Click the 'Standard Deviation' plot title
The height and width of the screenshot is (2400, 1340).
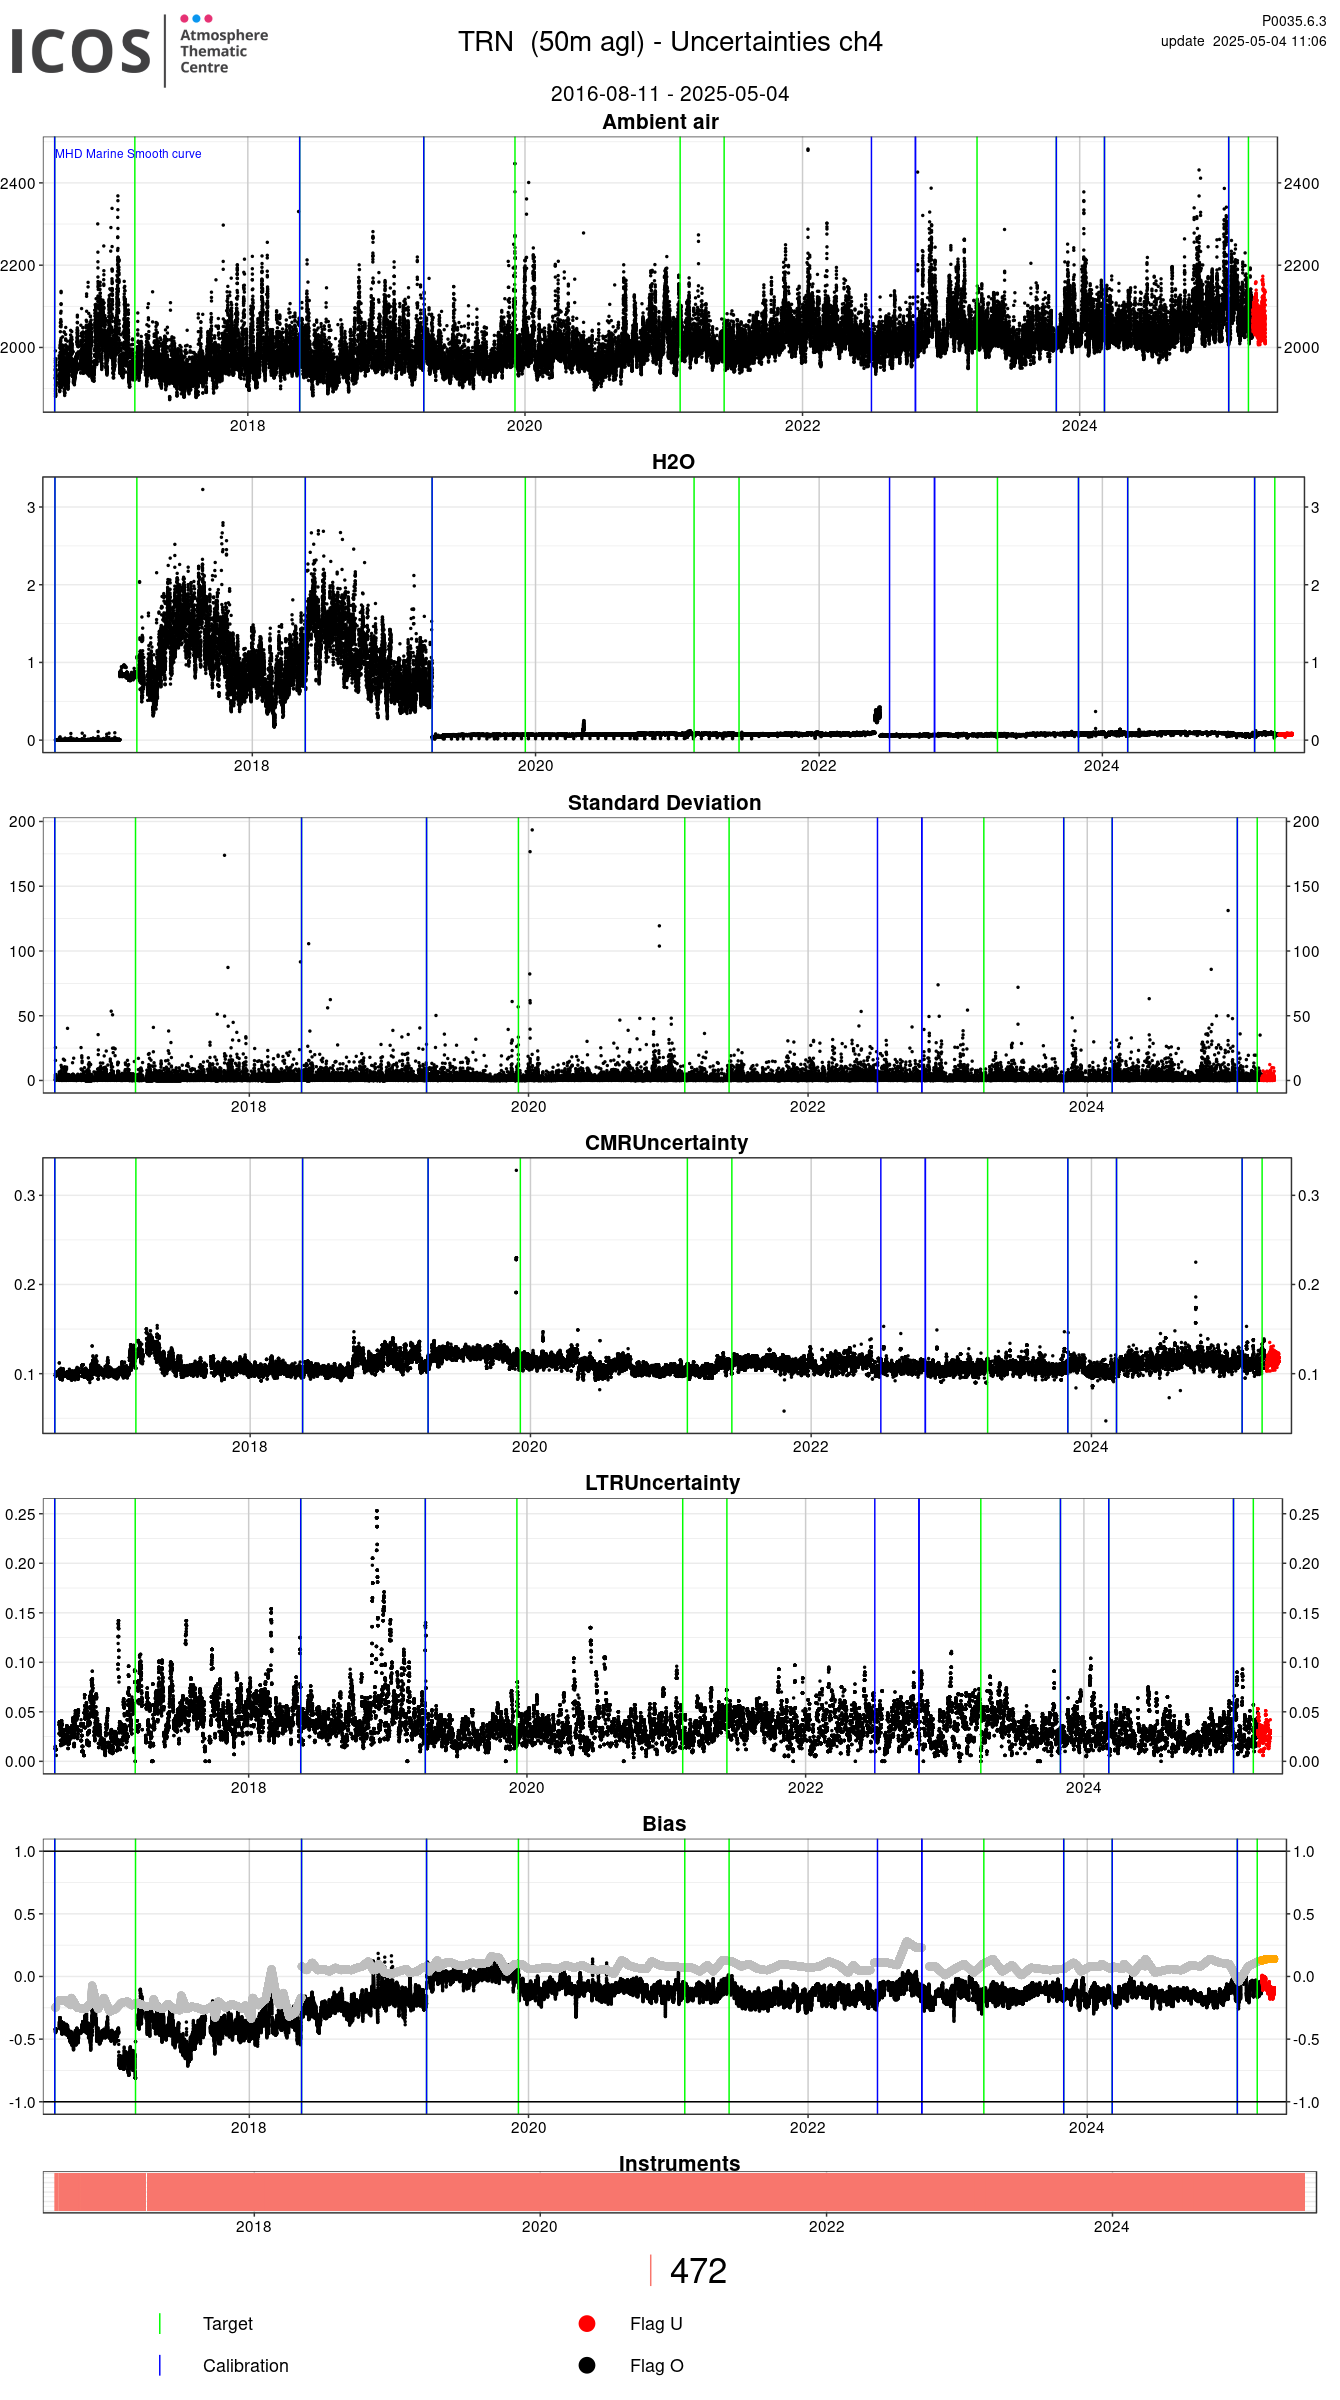pos(664,803)
